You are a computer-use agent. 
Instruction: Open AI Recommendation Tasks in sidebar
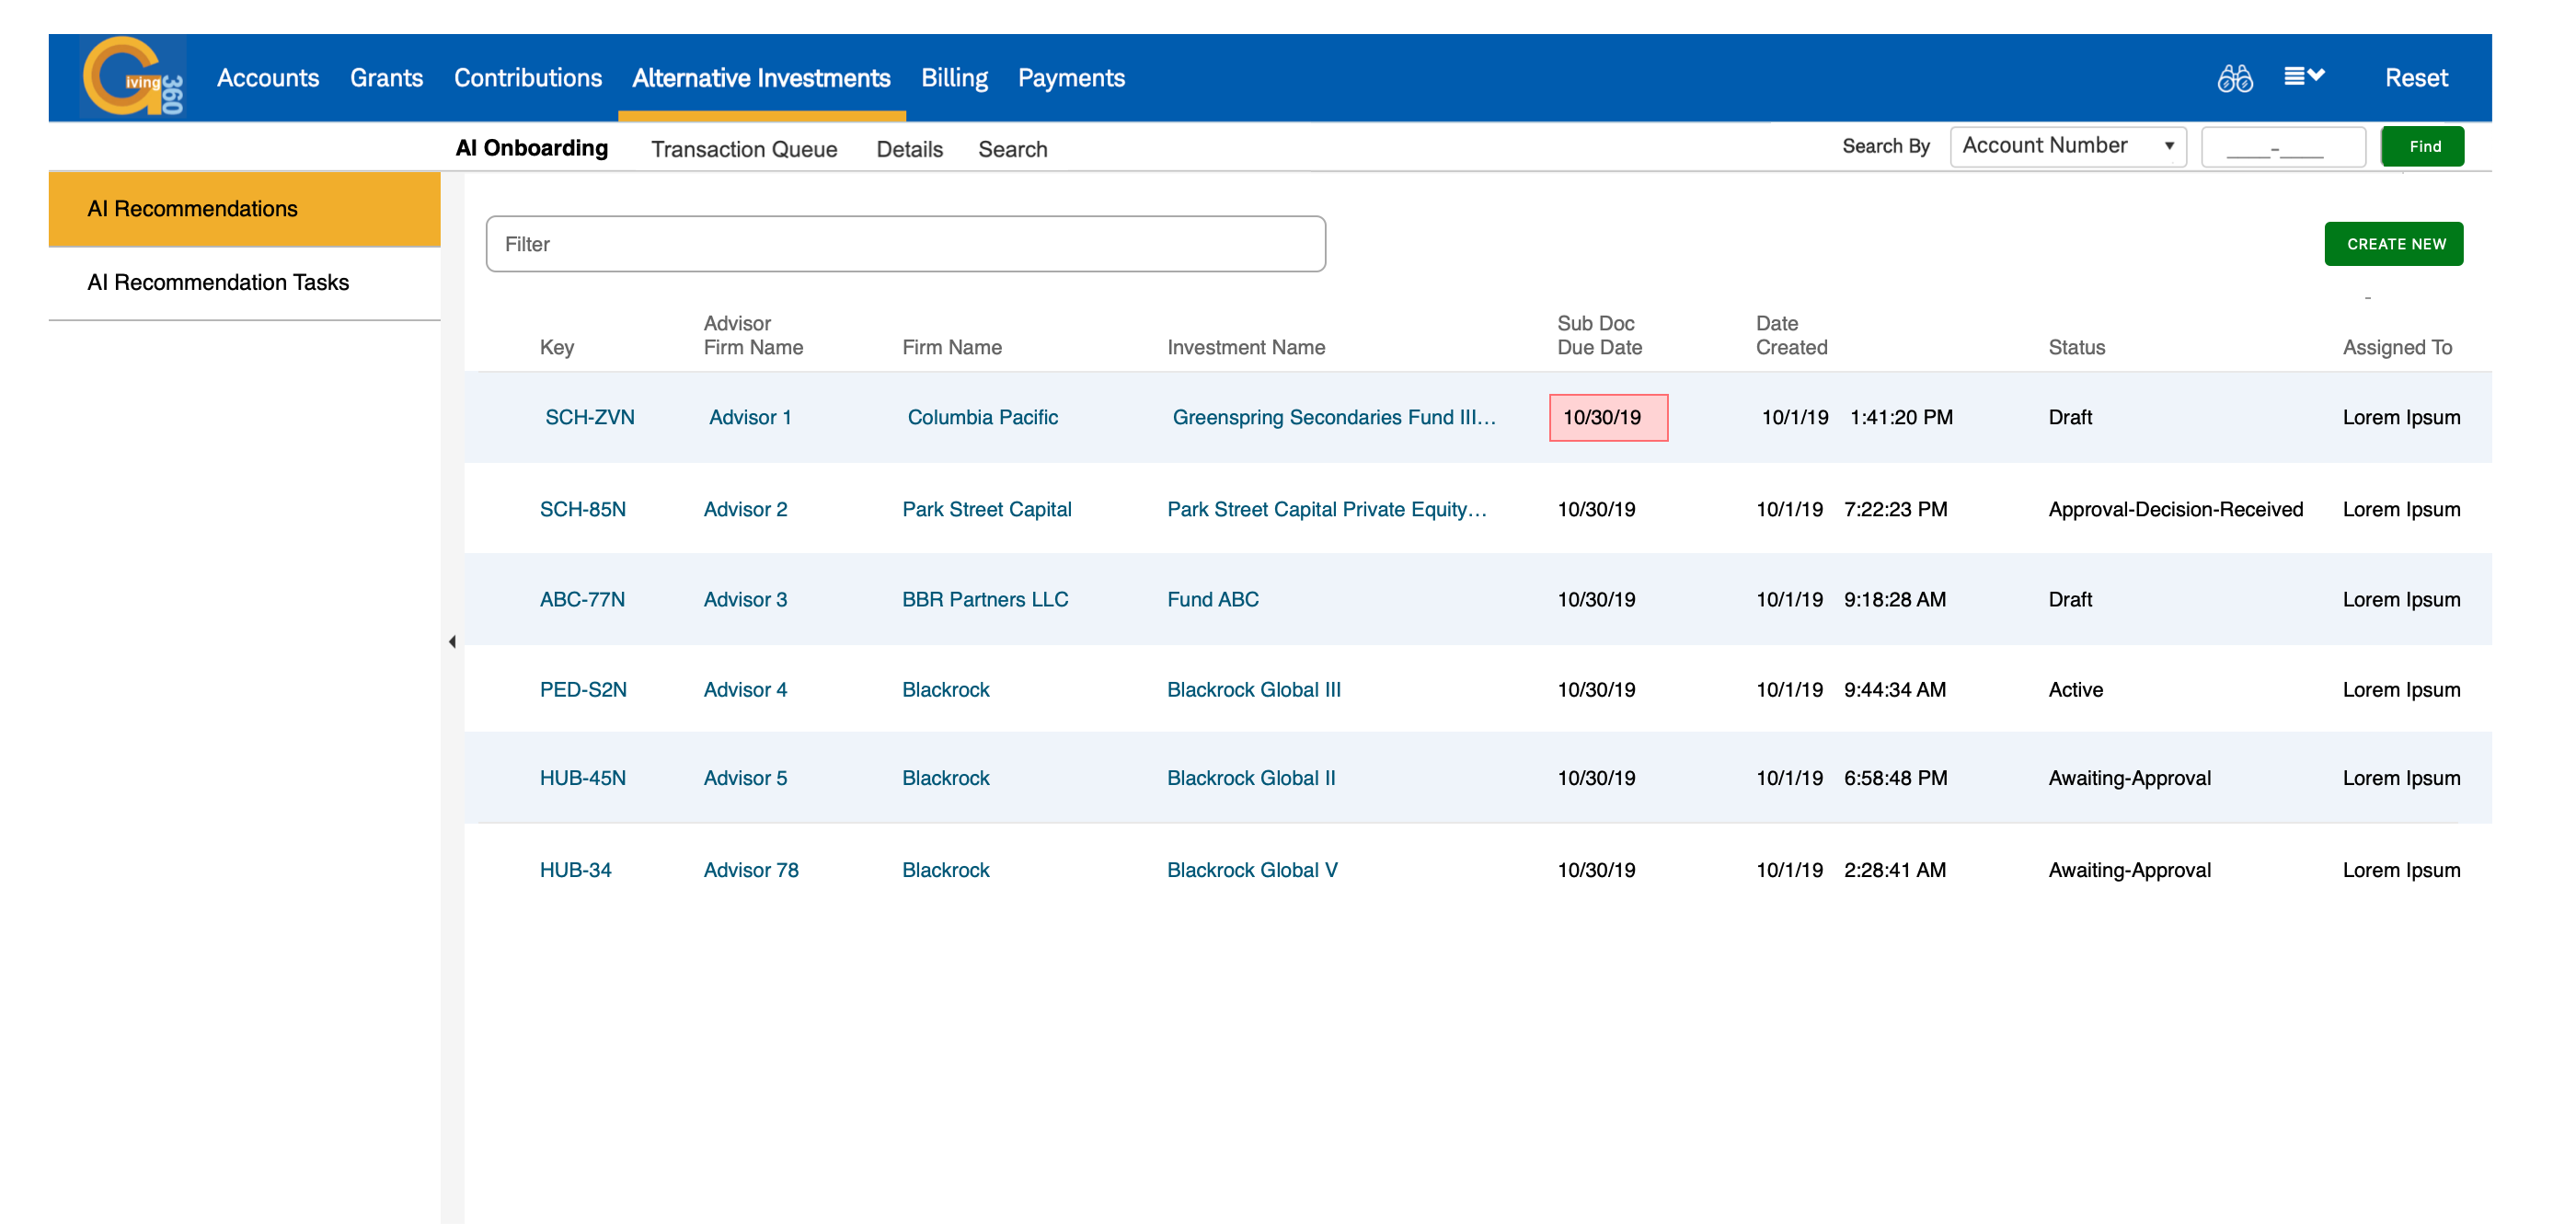tap(218, 282)
